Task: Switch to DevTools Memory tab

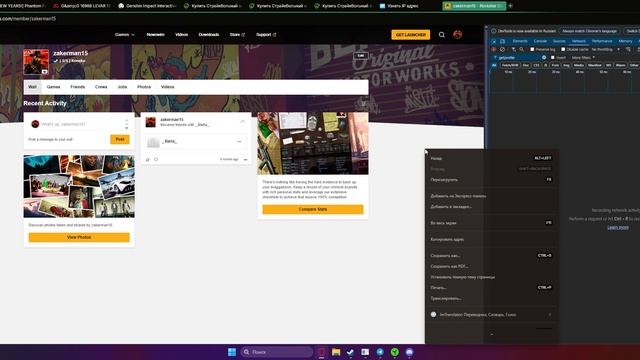Action: [625, 41]
